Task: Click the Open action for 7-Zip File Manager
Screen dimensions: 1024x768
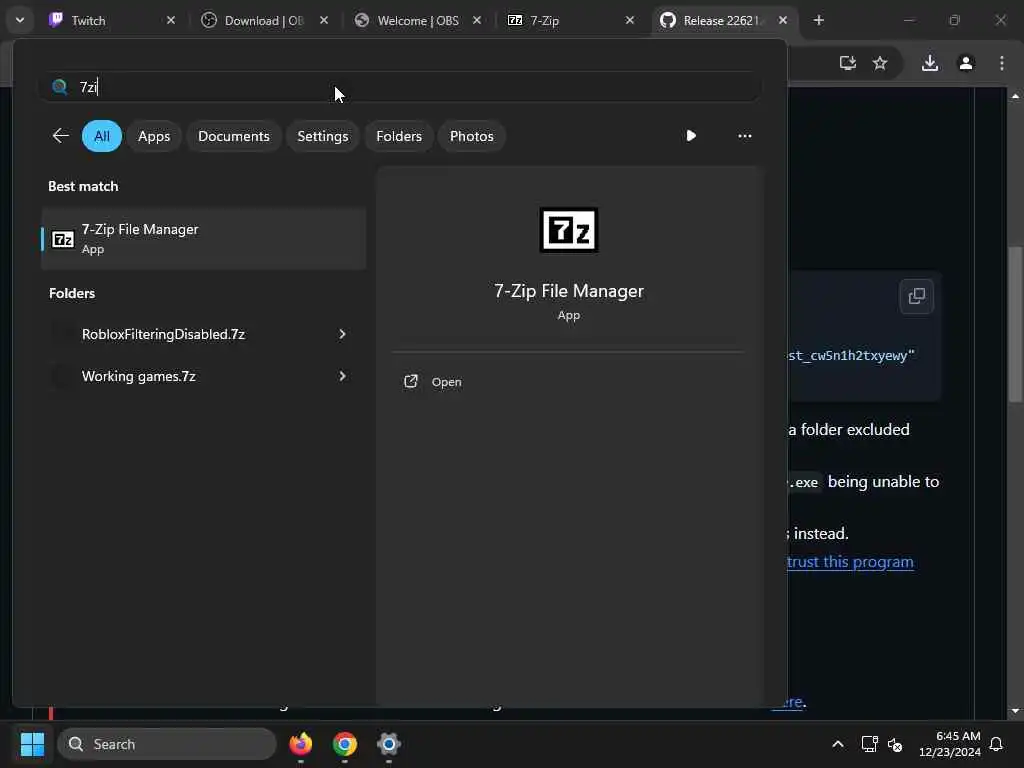Action: 433,382
